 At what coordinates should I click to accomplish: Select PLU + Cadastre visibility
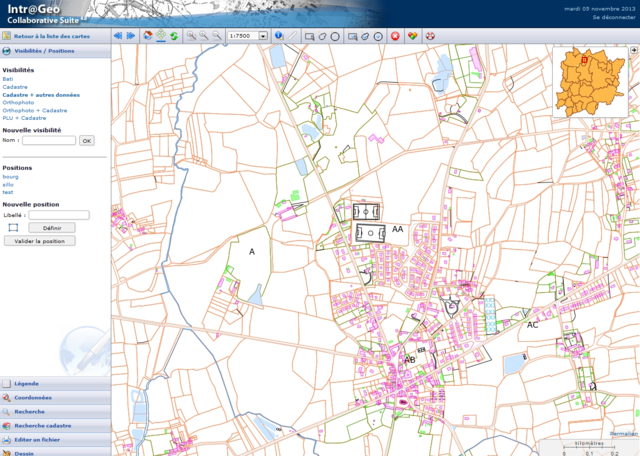(24, 118)
